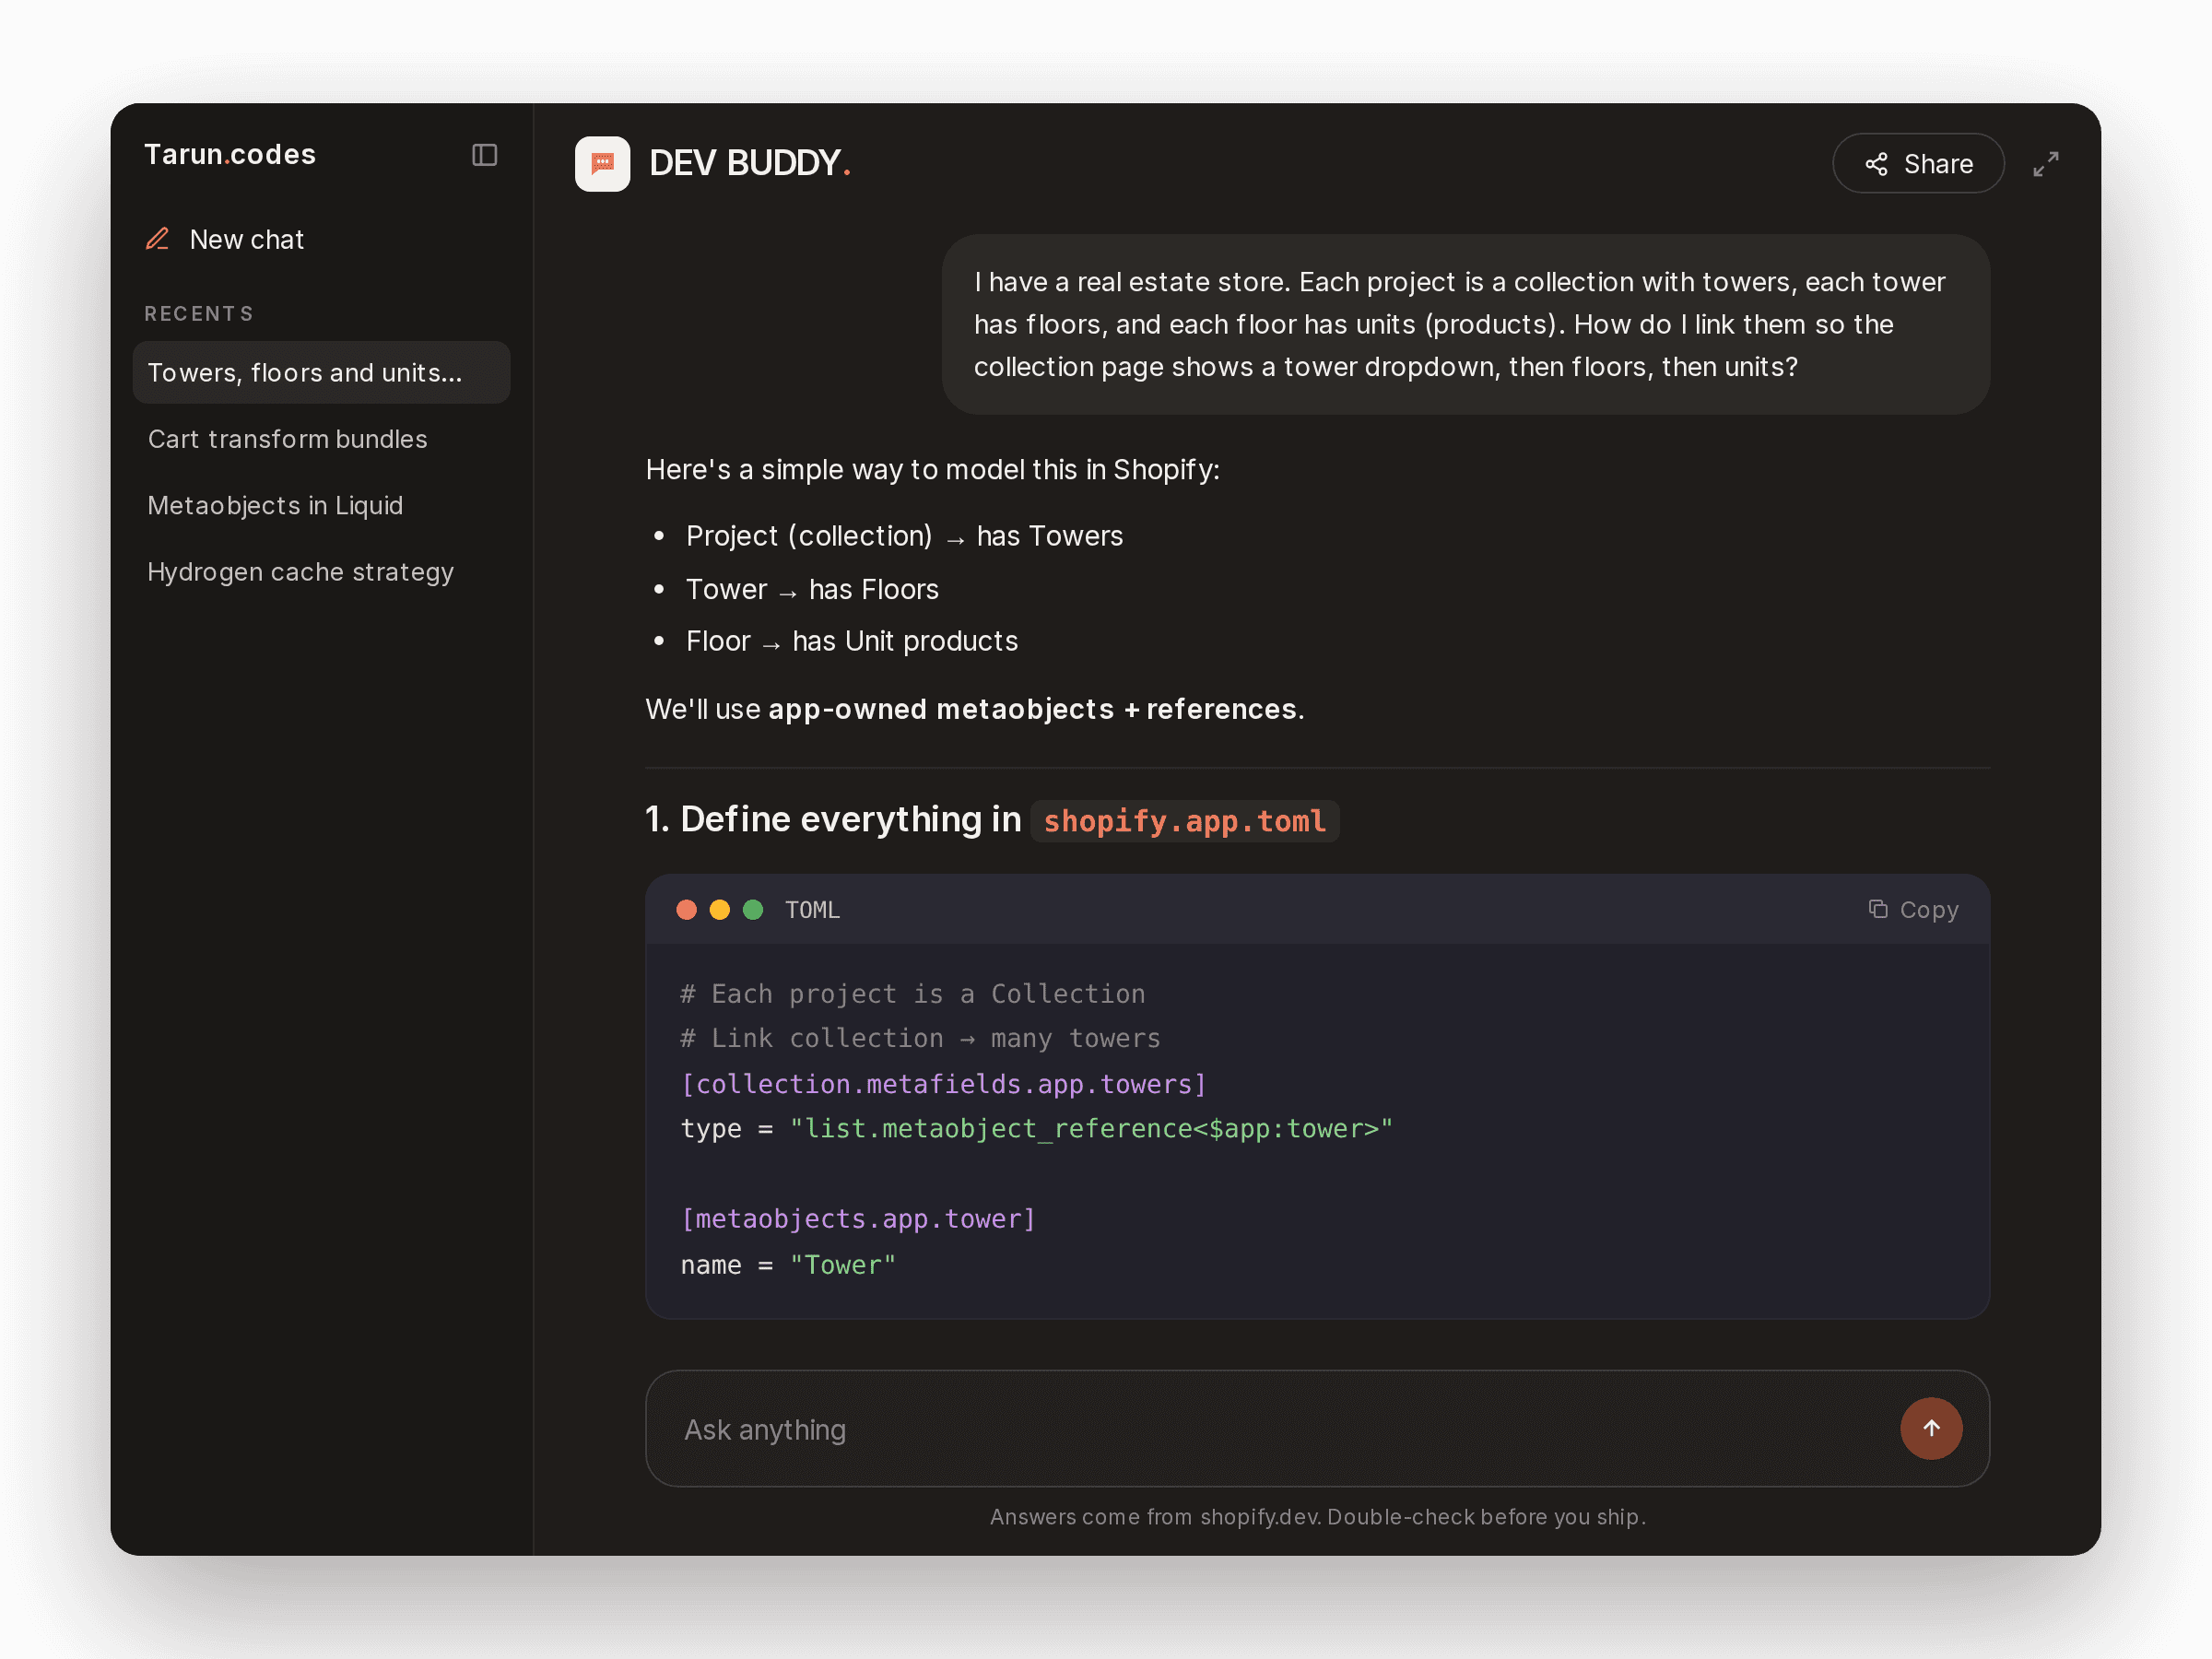
Task: Collapse the sidebar panel icon
Action: tap(484, 155)
